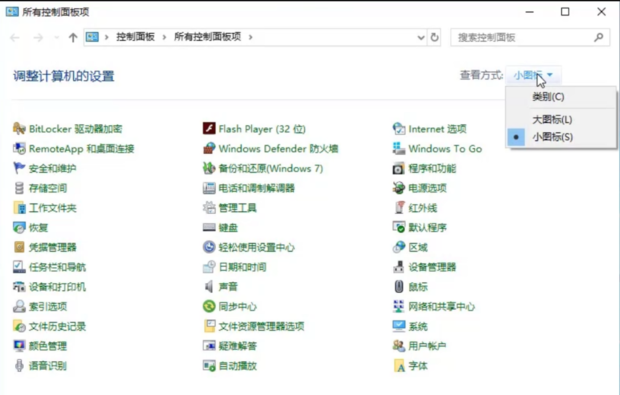
Task: Open the 日期和时间 clock icon
Action: [209, 267]
